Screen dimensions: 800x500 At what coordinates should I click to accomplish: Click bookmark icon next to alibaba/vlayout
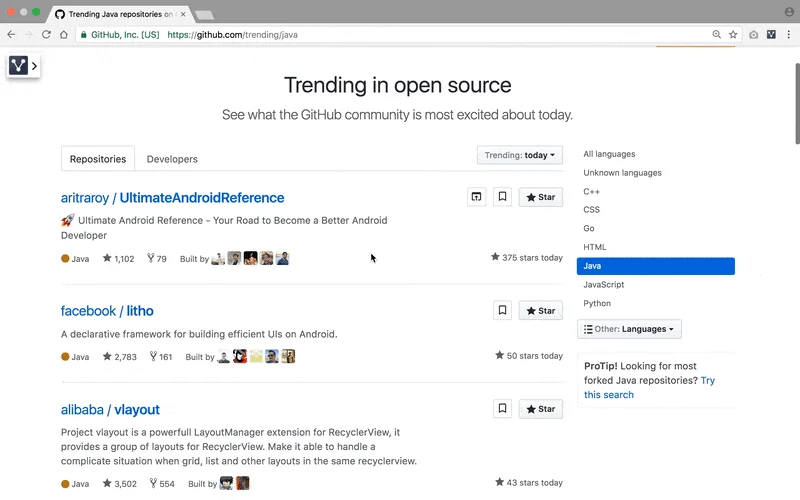[503, 409]
